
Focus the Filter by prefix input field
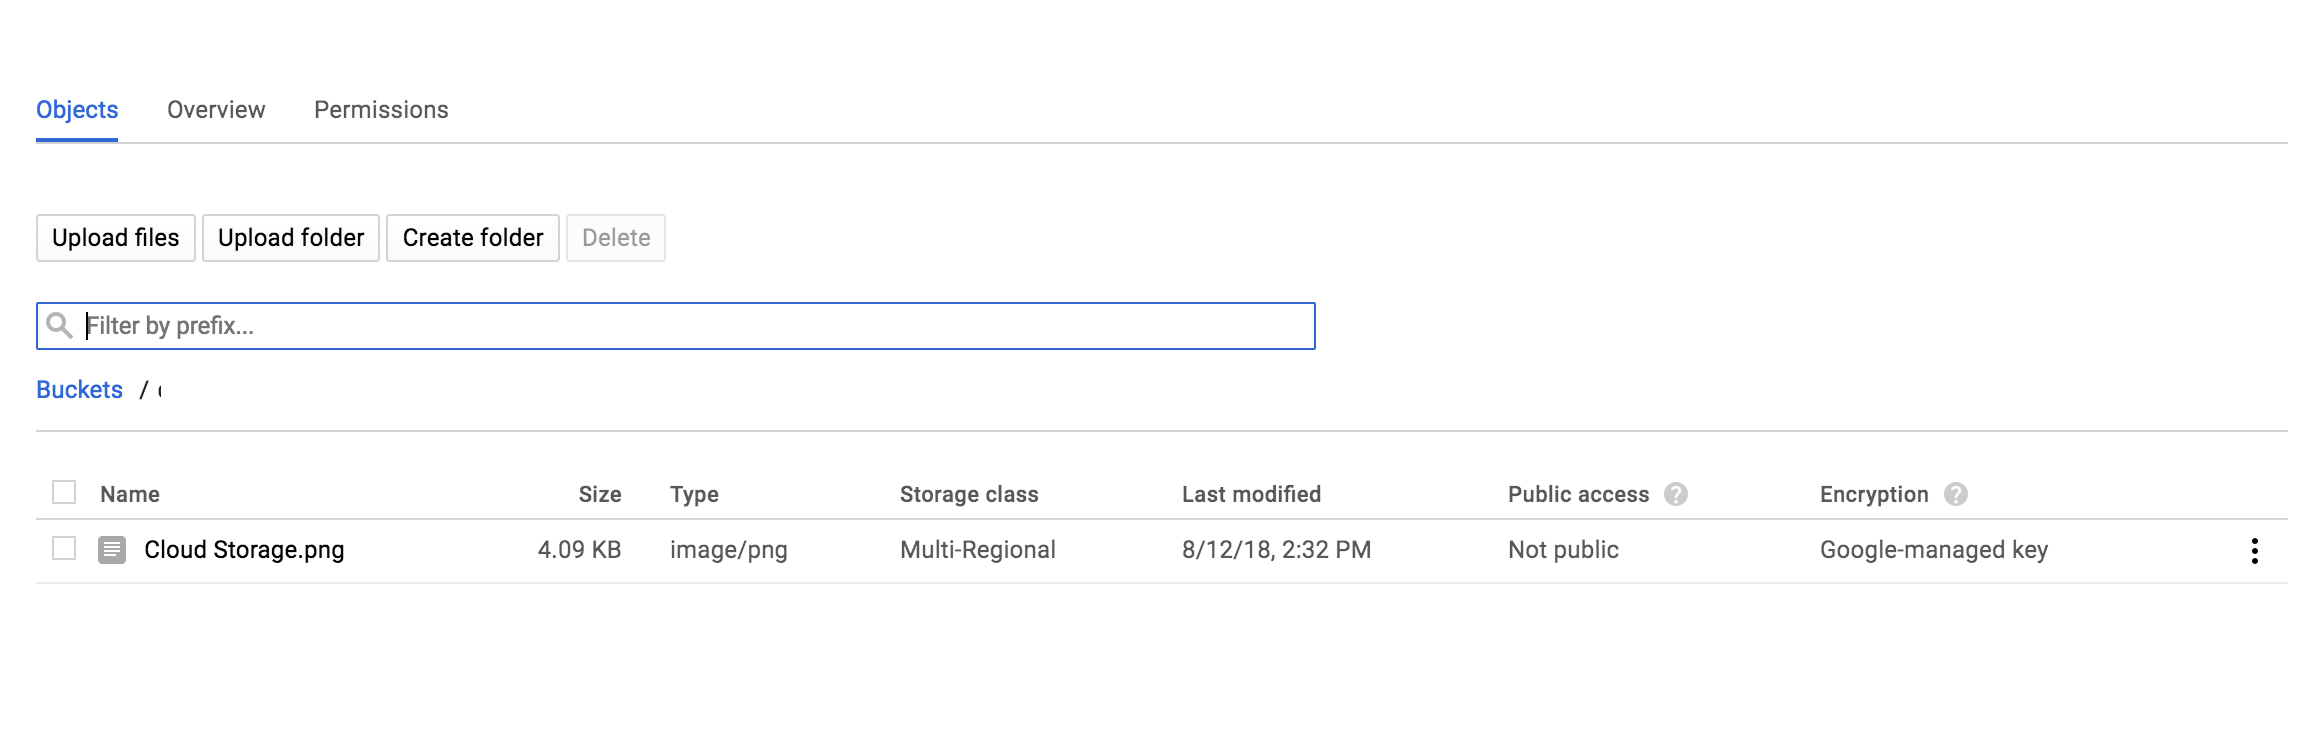(690, 326)
